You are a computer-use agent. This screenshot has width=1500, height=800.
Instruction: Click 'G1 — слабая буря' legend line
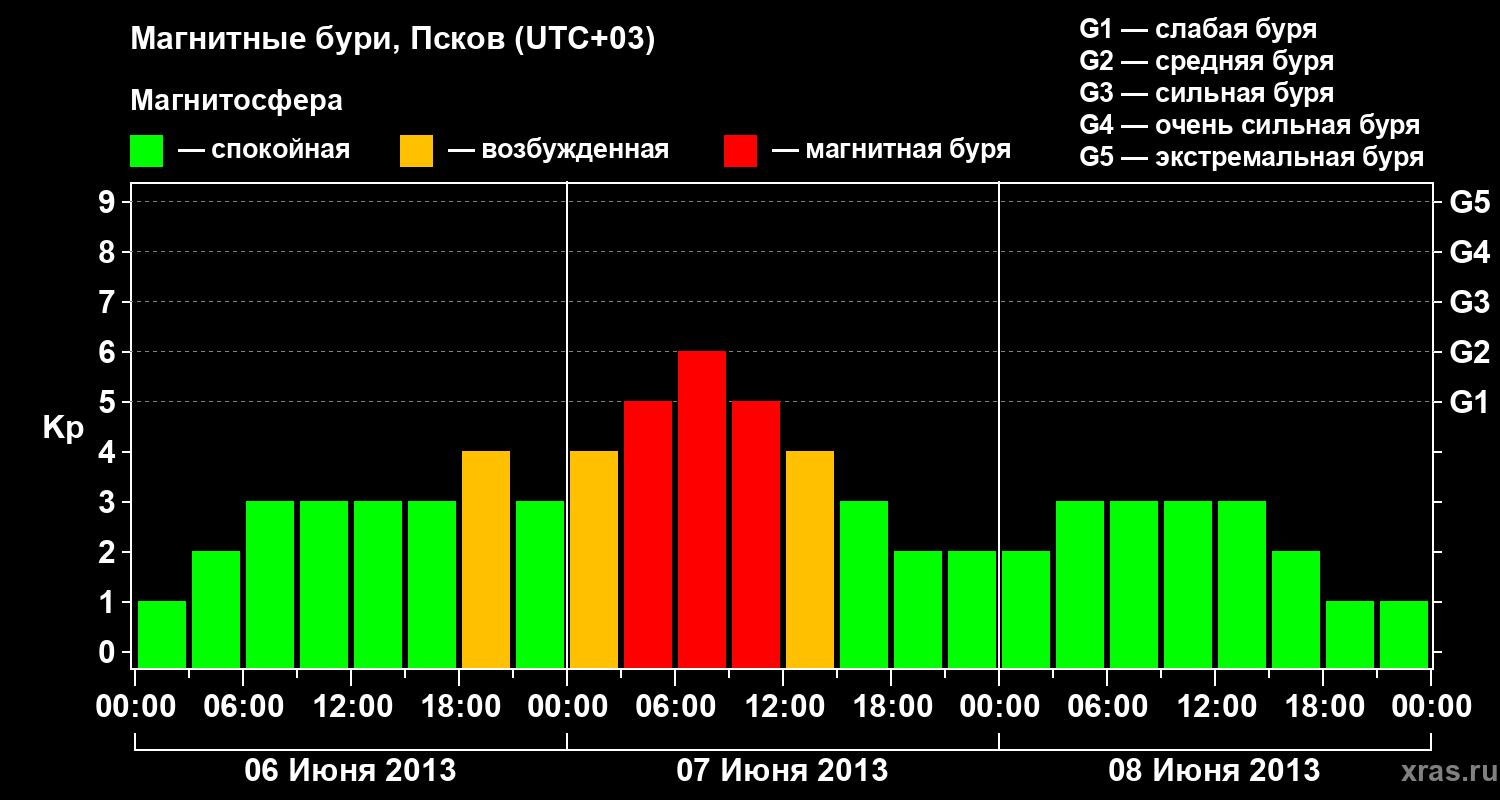pos(1198,28)
